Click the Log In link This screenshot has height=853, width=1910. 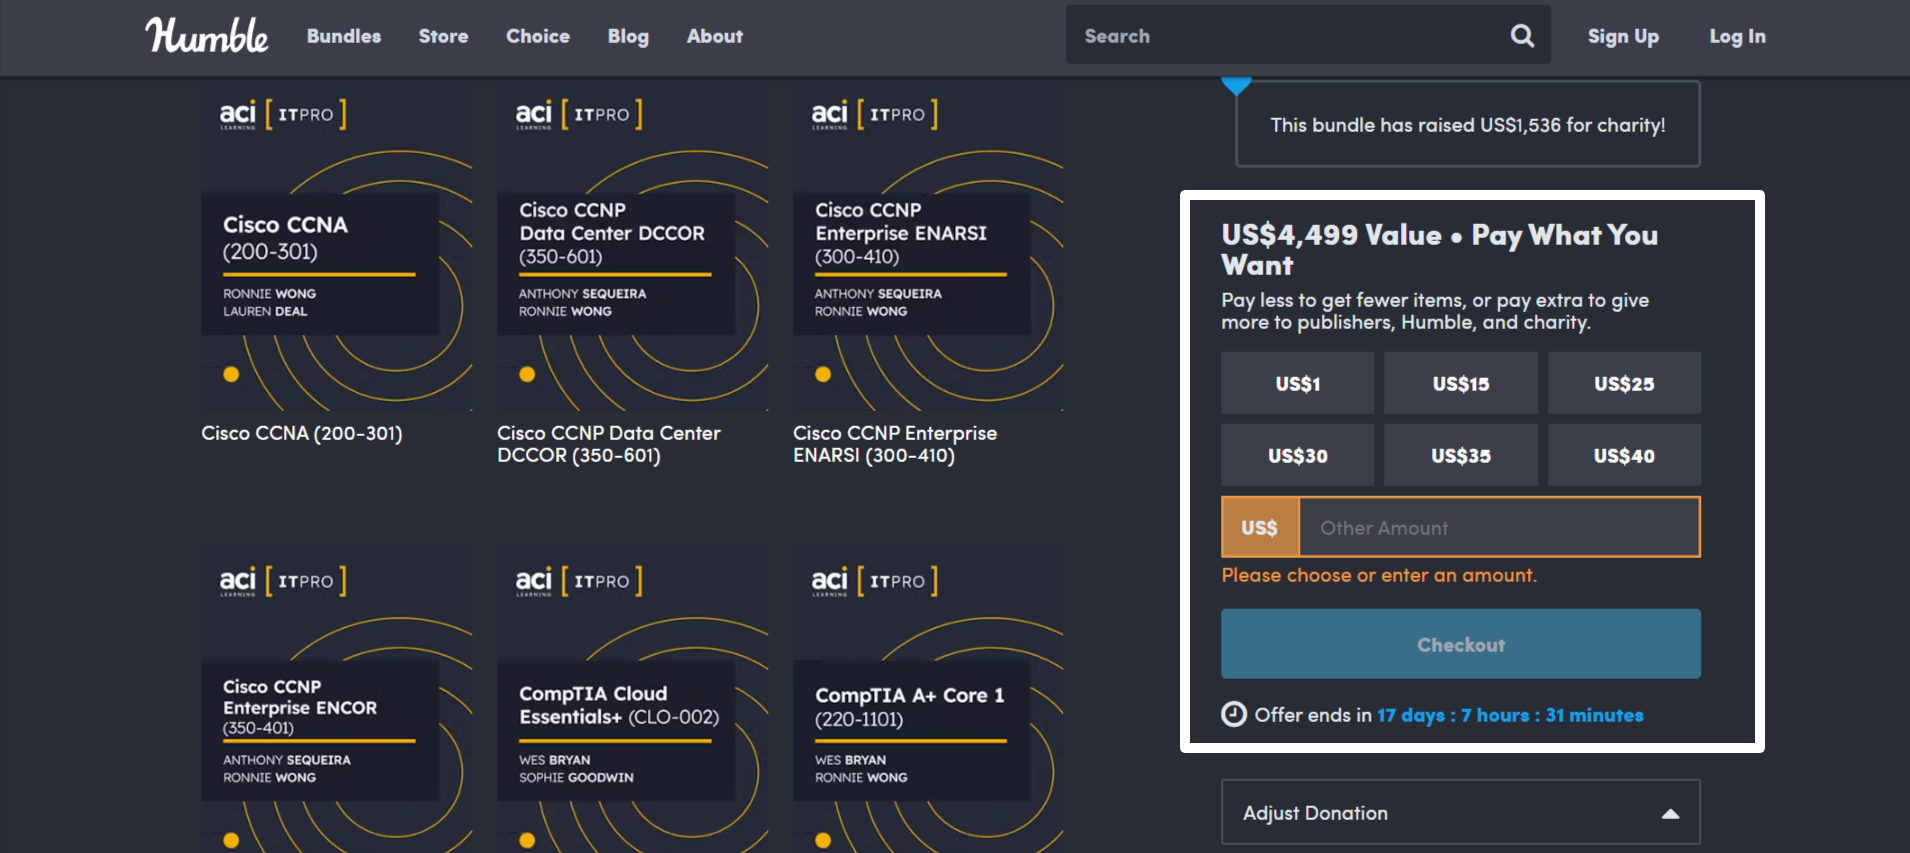[1737, 36]
